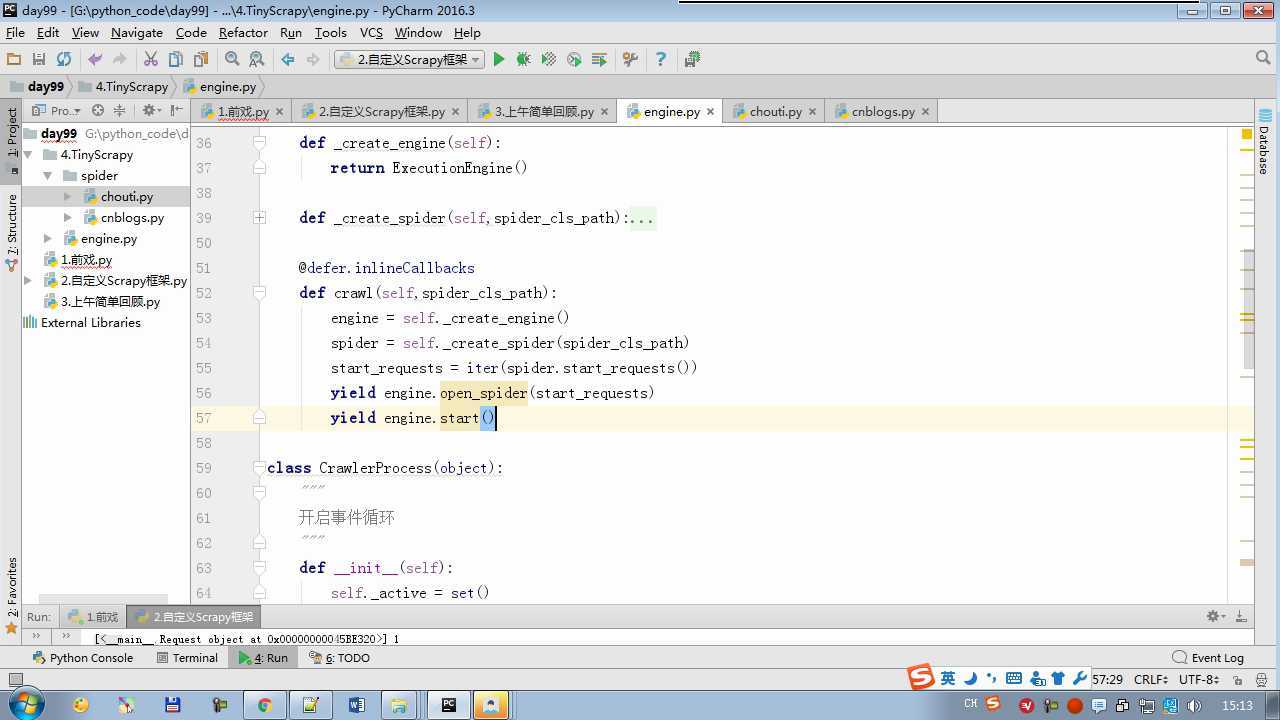Click the Profile run icon
The width and height of the screenshot is (1280, 720).
coord(574,60)
